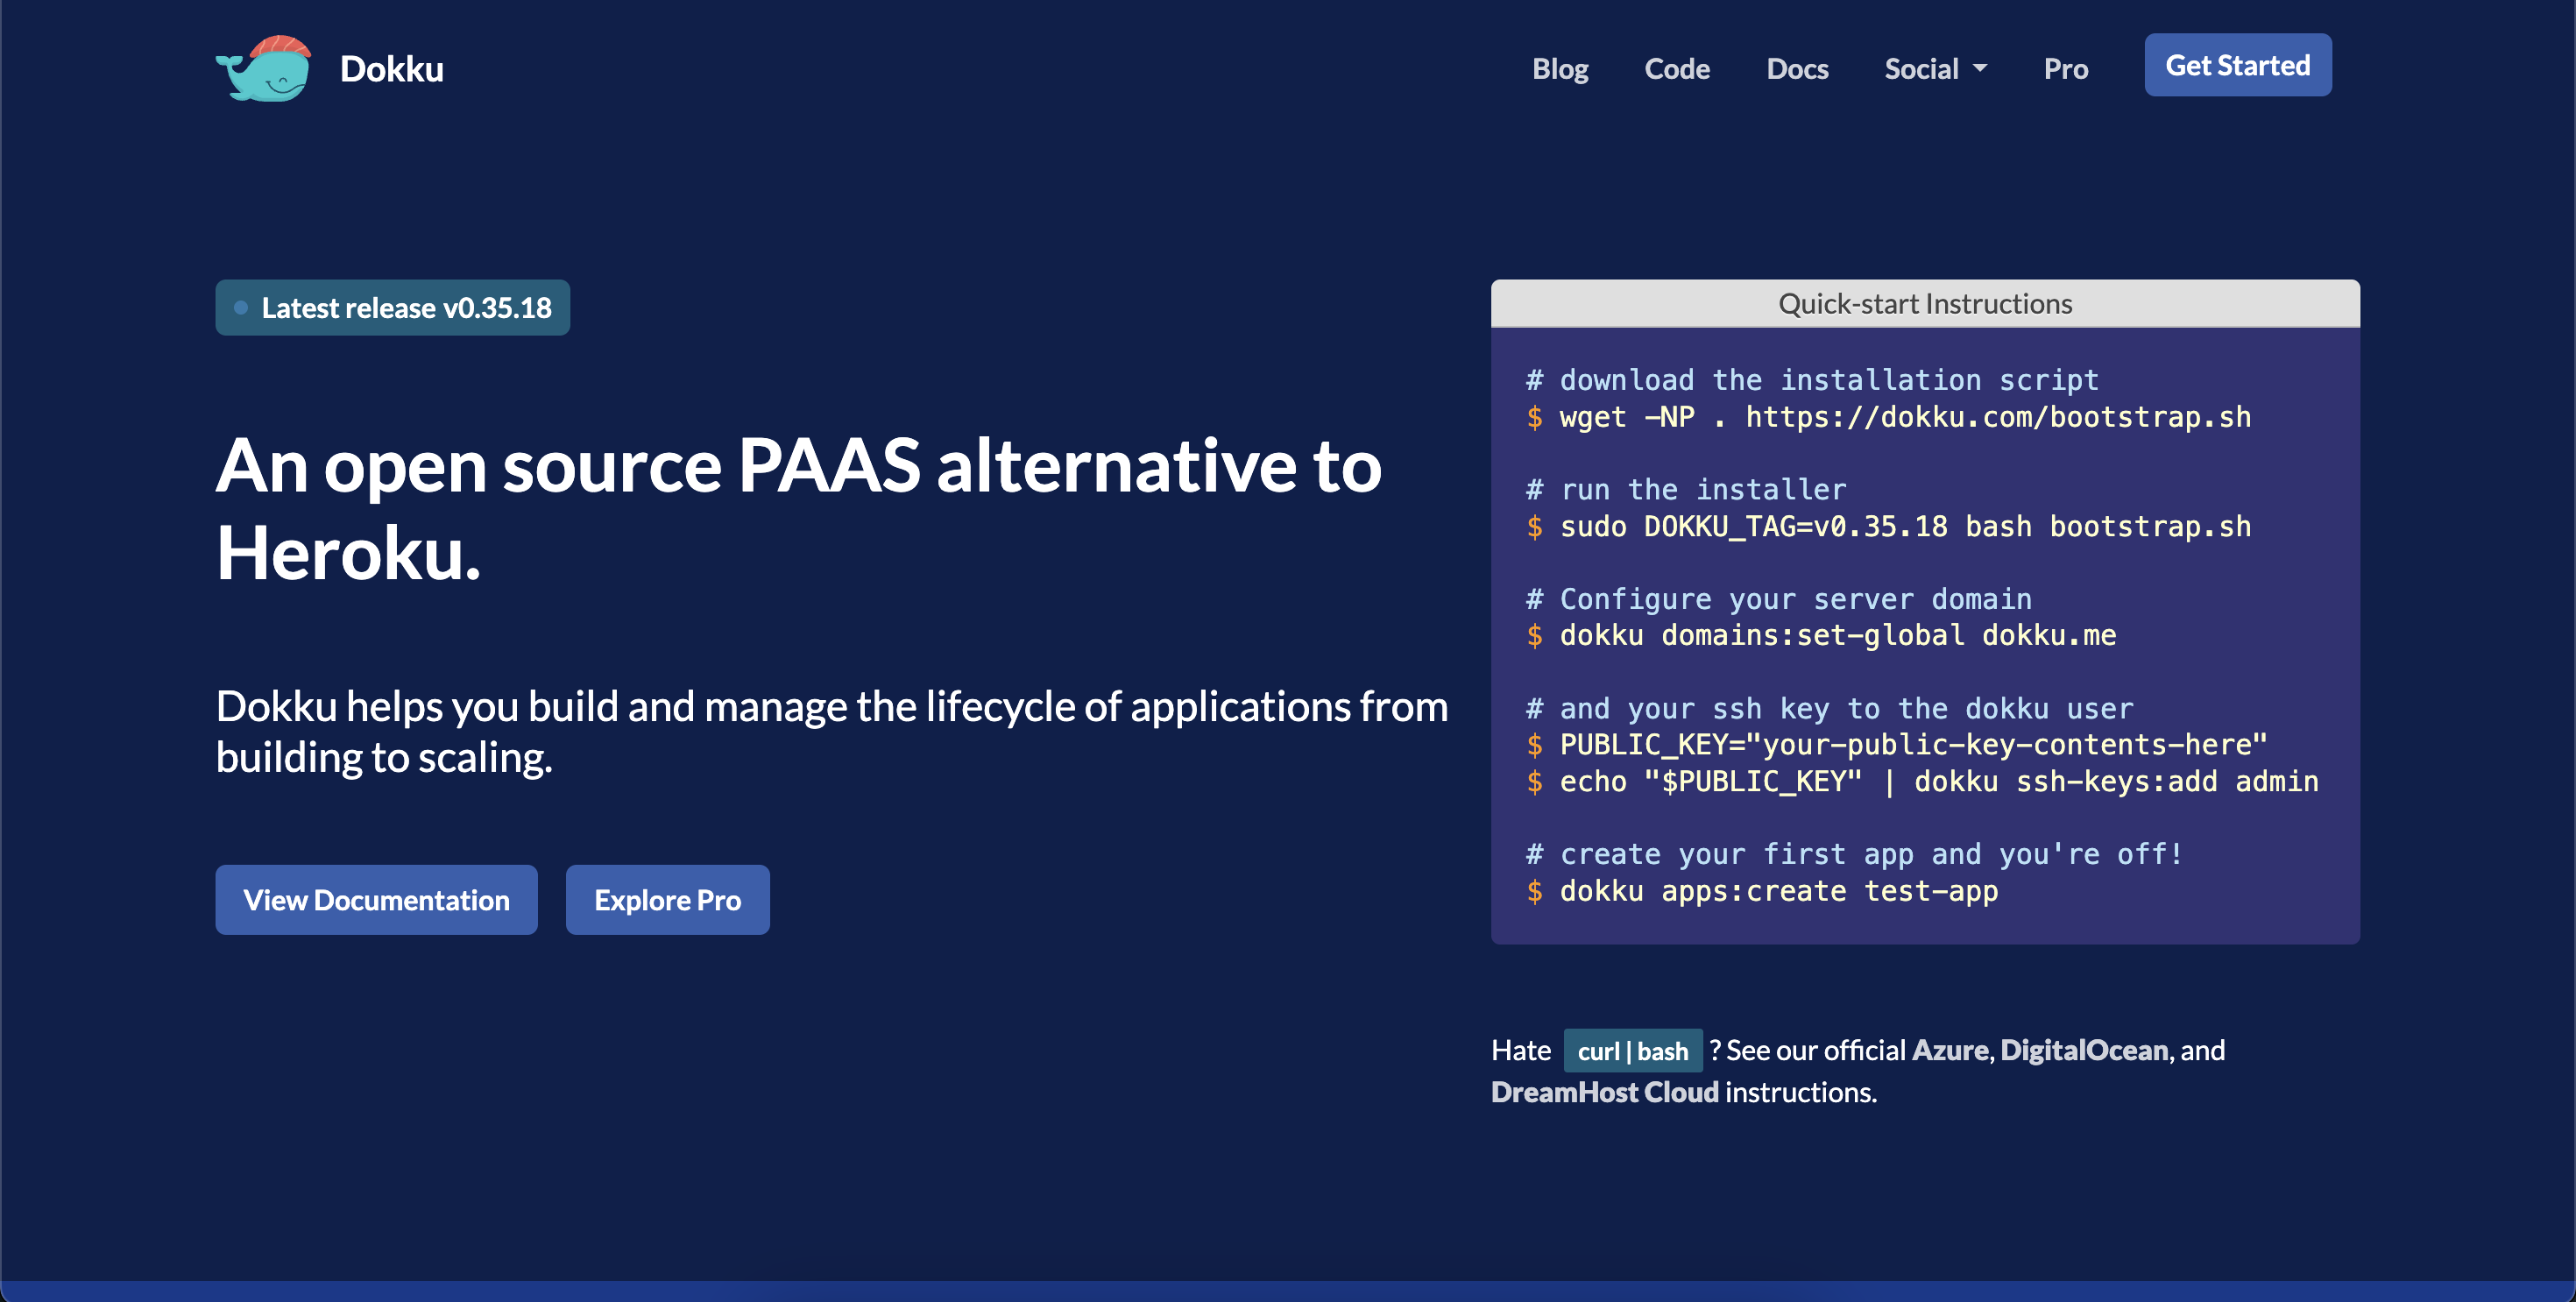Click the PUBLIC_KEY= command line
This screenshot has width=2576, height=1302.
pos(1896,745)
